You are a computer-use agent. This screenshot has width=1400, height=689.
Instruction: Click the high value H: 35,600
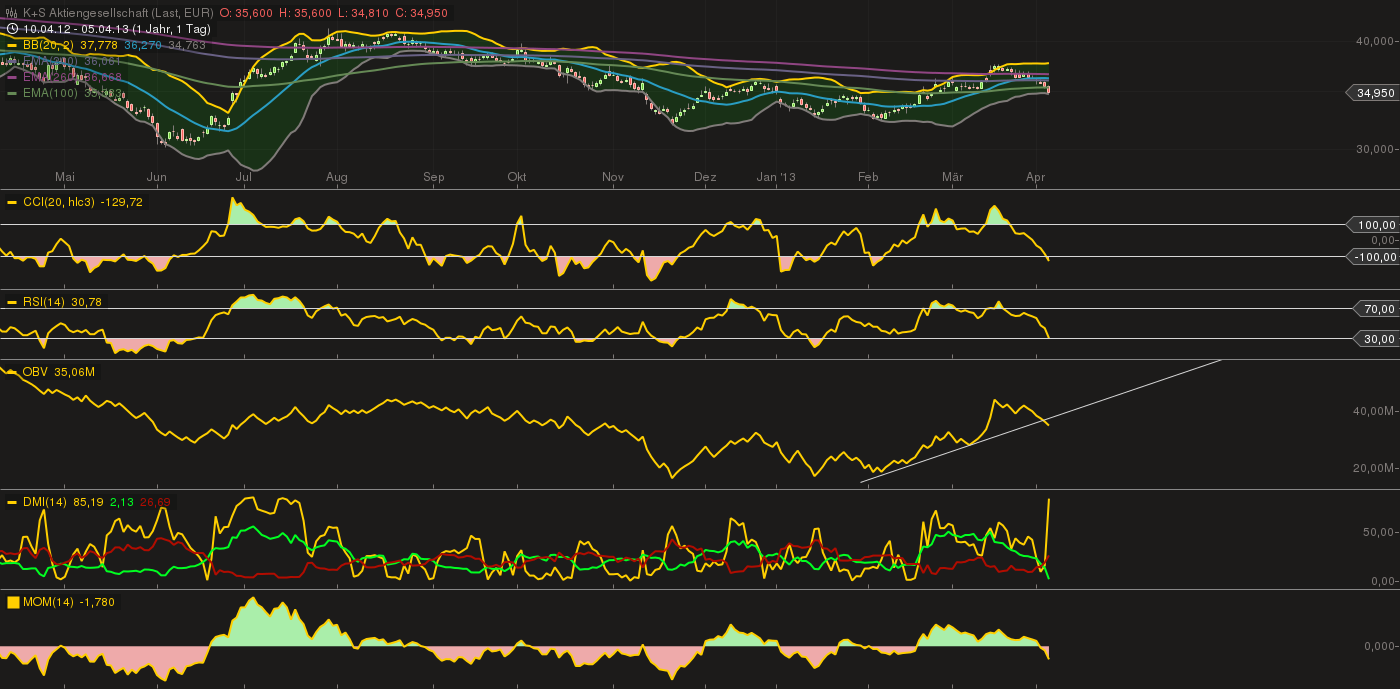(x=306, y=13)
